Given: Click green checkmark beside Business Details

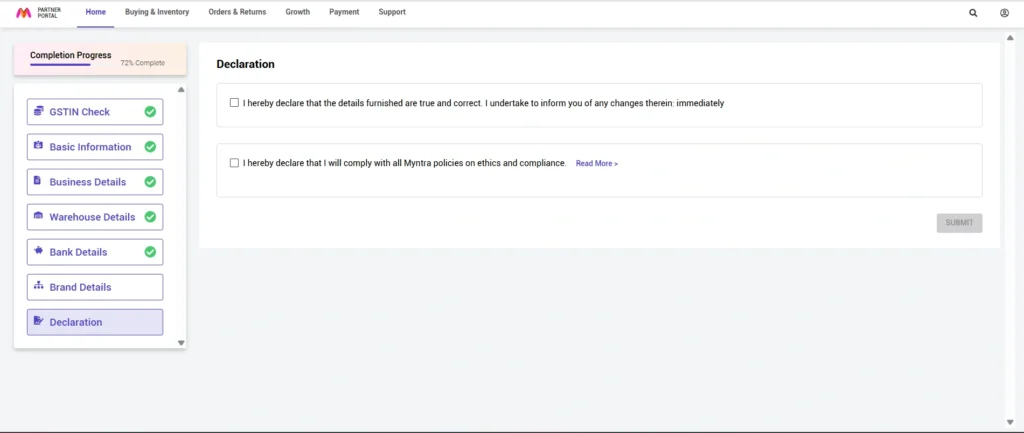Looking at the screenshot, I should pos(150,182).
